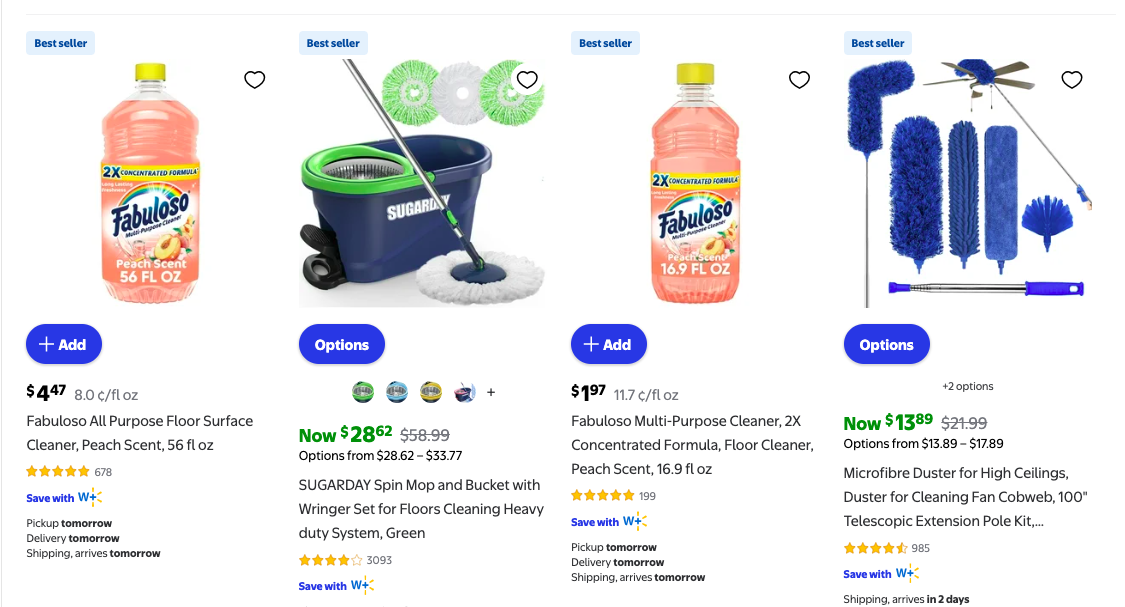Click Walmart+ logo under Microfibre Duster
Image resolution: width=1125 pixels, height=607 pixels.
pos(906,574)
